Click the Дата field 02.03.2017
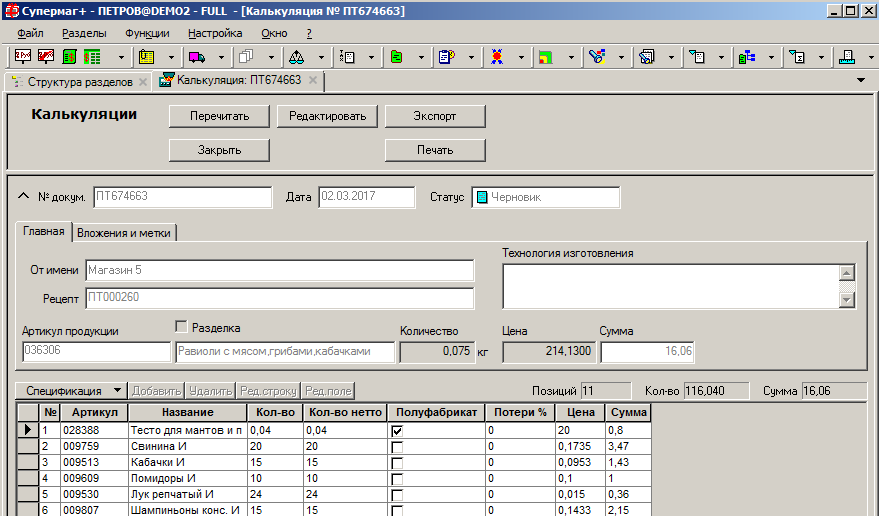Screen dimensions: 879x516 [x=367, y=197]
